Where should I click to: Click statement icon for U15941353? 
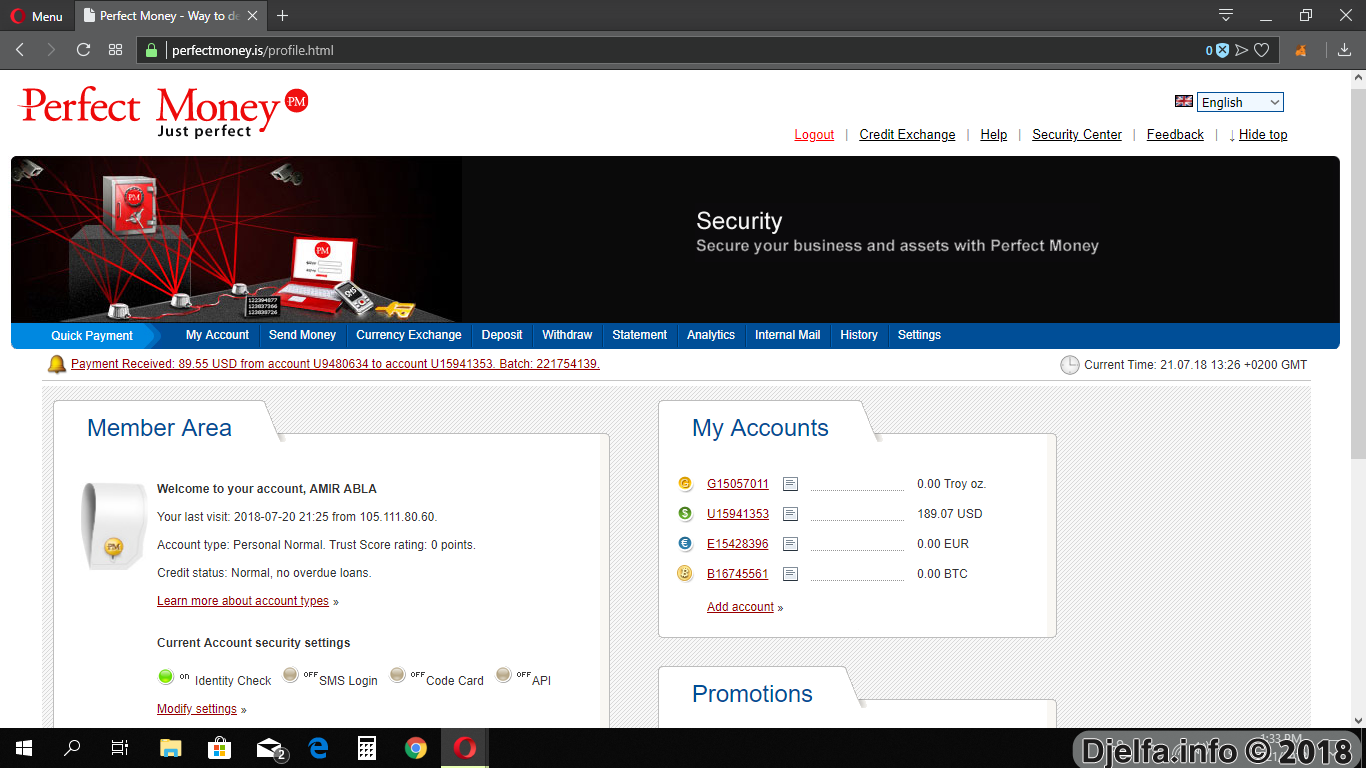tap(790, 514)
